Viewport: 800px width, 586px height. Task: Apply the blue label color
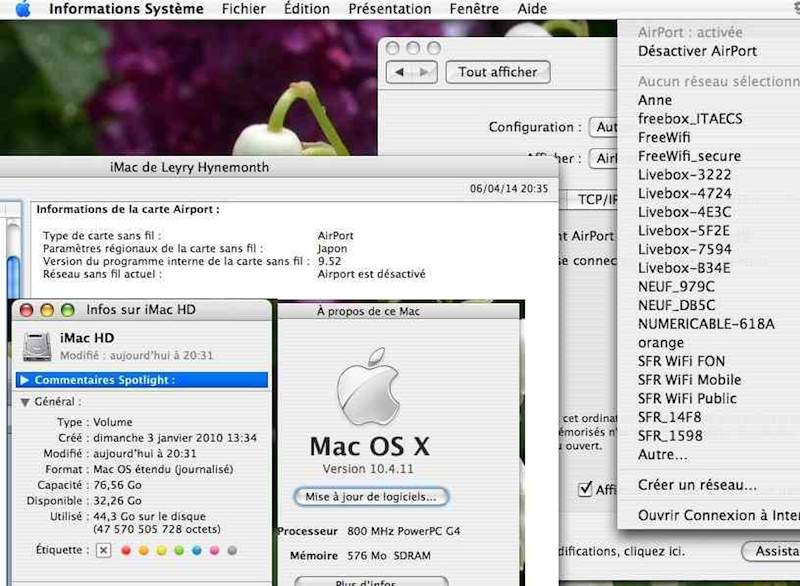(x=197, y=550)
